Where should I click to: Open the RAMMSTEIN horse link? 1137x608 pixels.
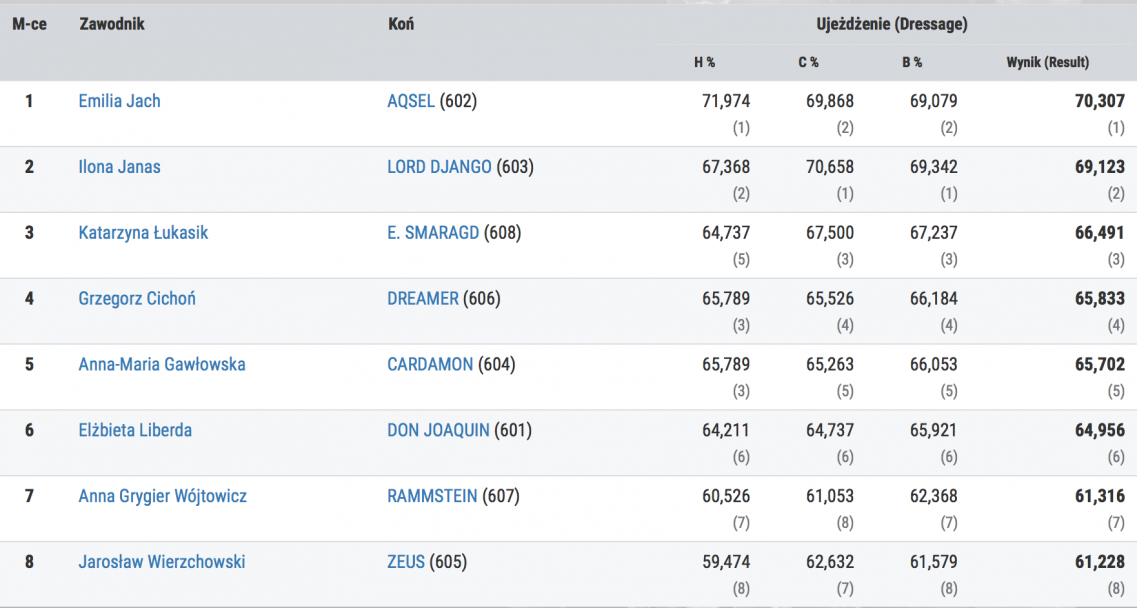click(432, 496)
